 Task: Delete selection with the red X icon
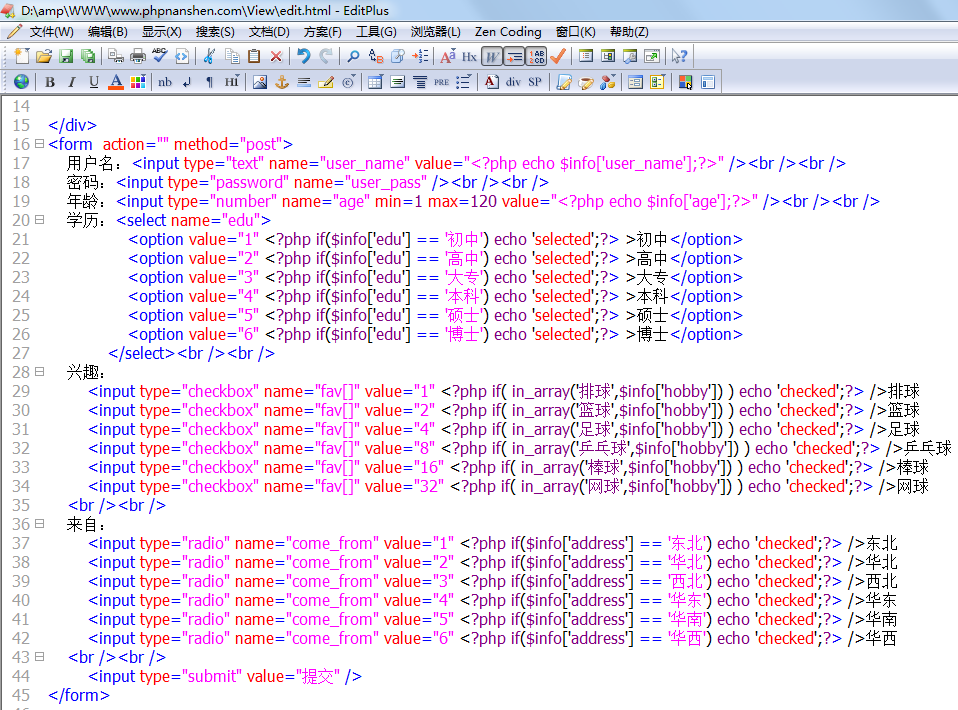coord(276,56)
